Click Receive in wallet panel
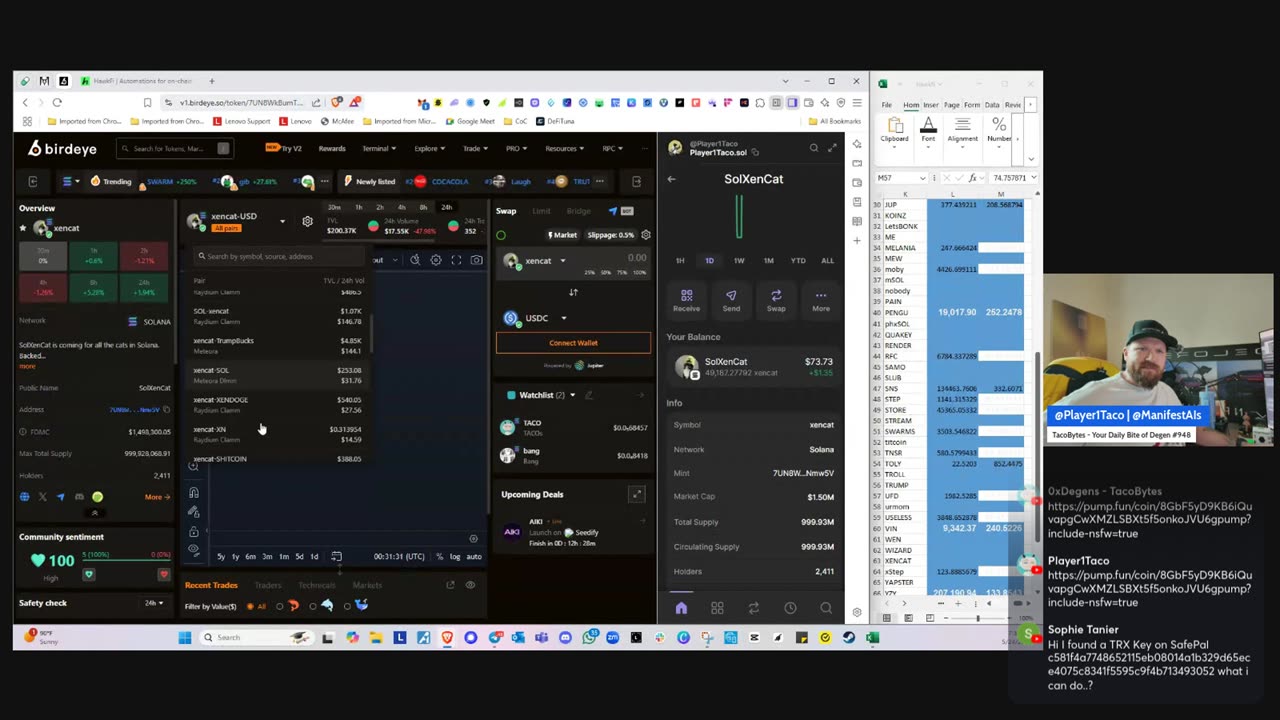This screenshot has width=1280, height=720. (x=686, y=300)
